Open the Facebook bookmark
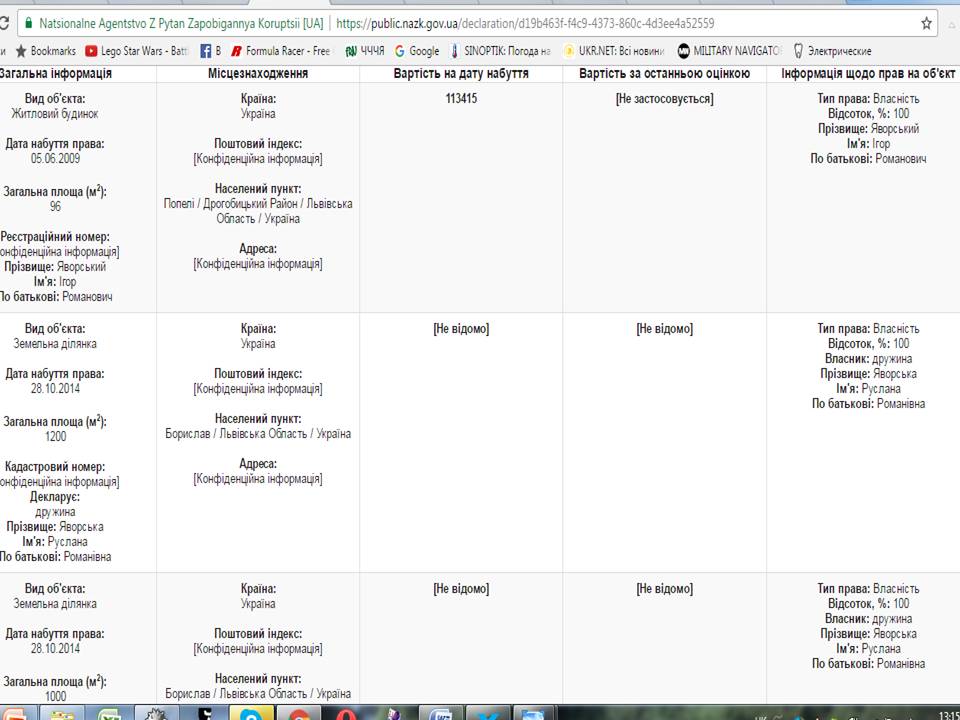Image resolution: width=960 pixels, height=720 pixels. [210, 51]
